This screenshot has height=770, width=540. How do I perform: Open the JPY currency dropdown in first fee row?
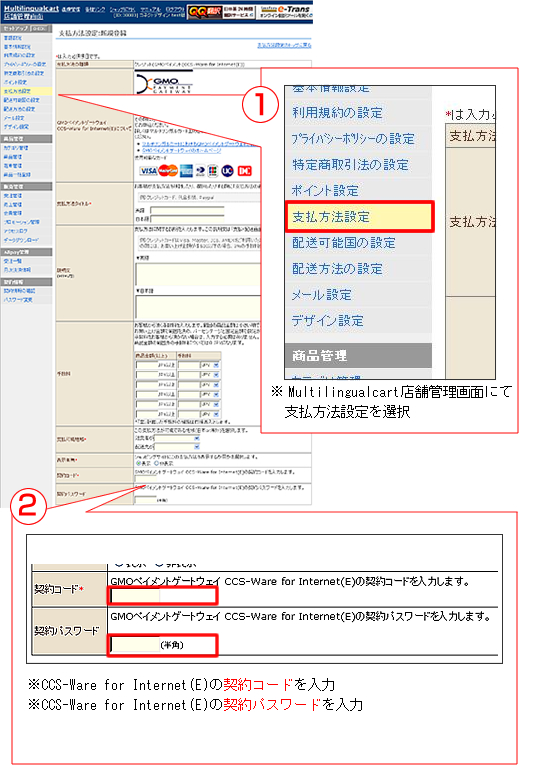(x=210, y=365)
